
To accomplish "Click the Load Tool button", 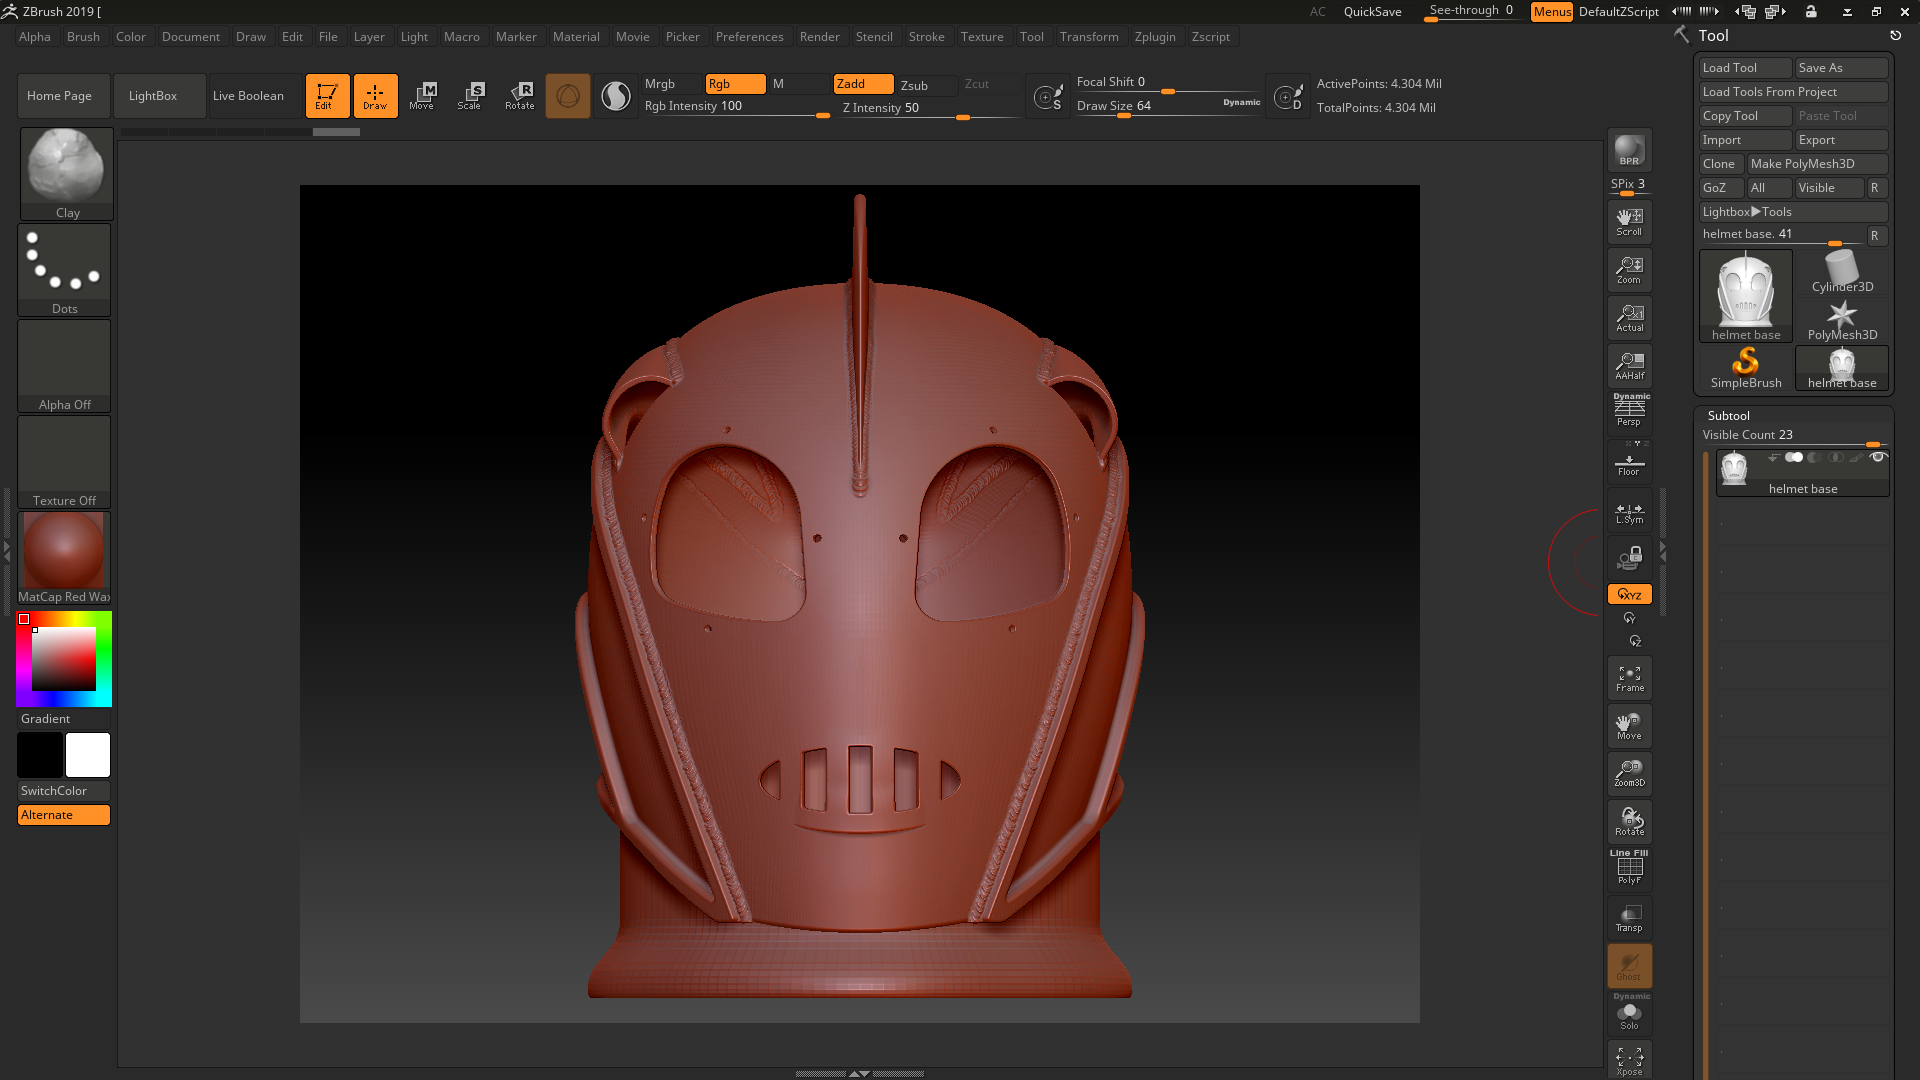I will (1745, 68).
